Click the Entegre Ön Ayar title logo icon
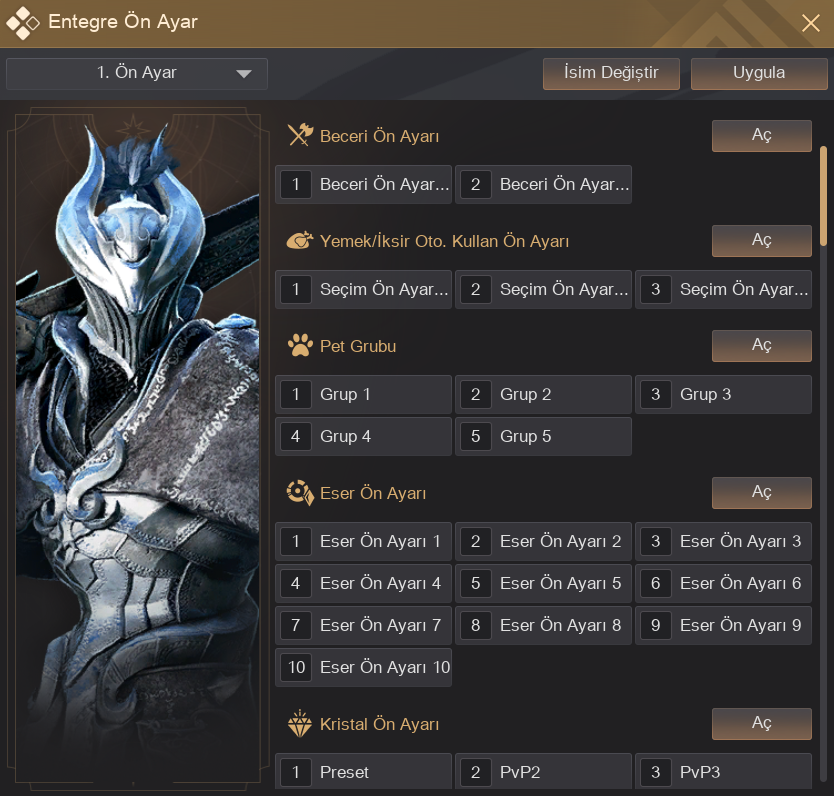The width and height of the screenshot is (834, 796). (24, 22)
